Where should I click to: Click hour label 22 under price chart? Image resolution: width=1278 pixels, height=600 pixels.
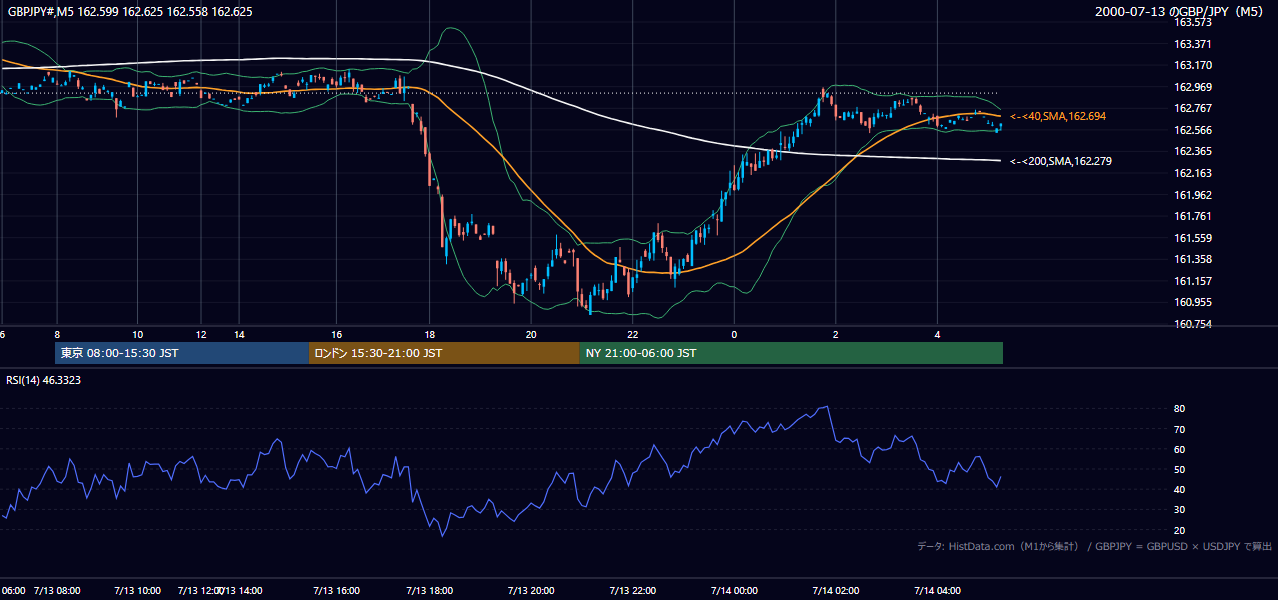[632, 335]
